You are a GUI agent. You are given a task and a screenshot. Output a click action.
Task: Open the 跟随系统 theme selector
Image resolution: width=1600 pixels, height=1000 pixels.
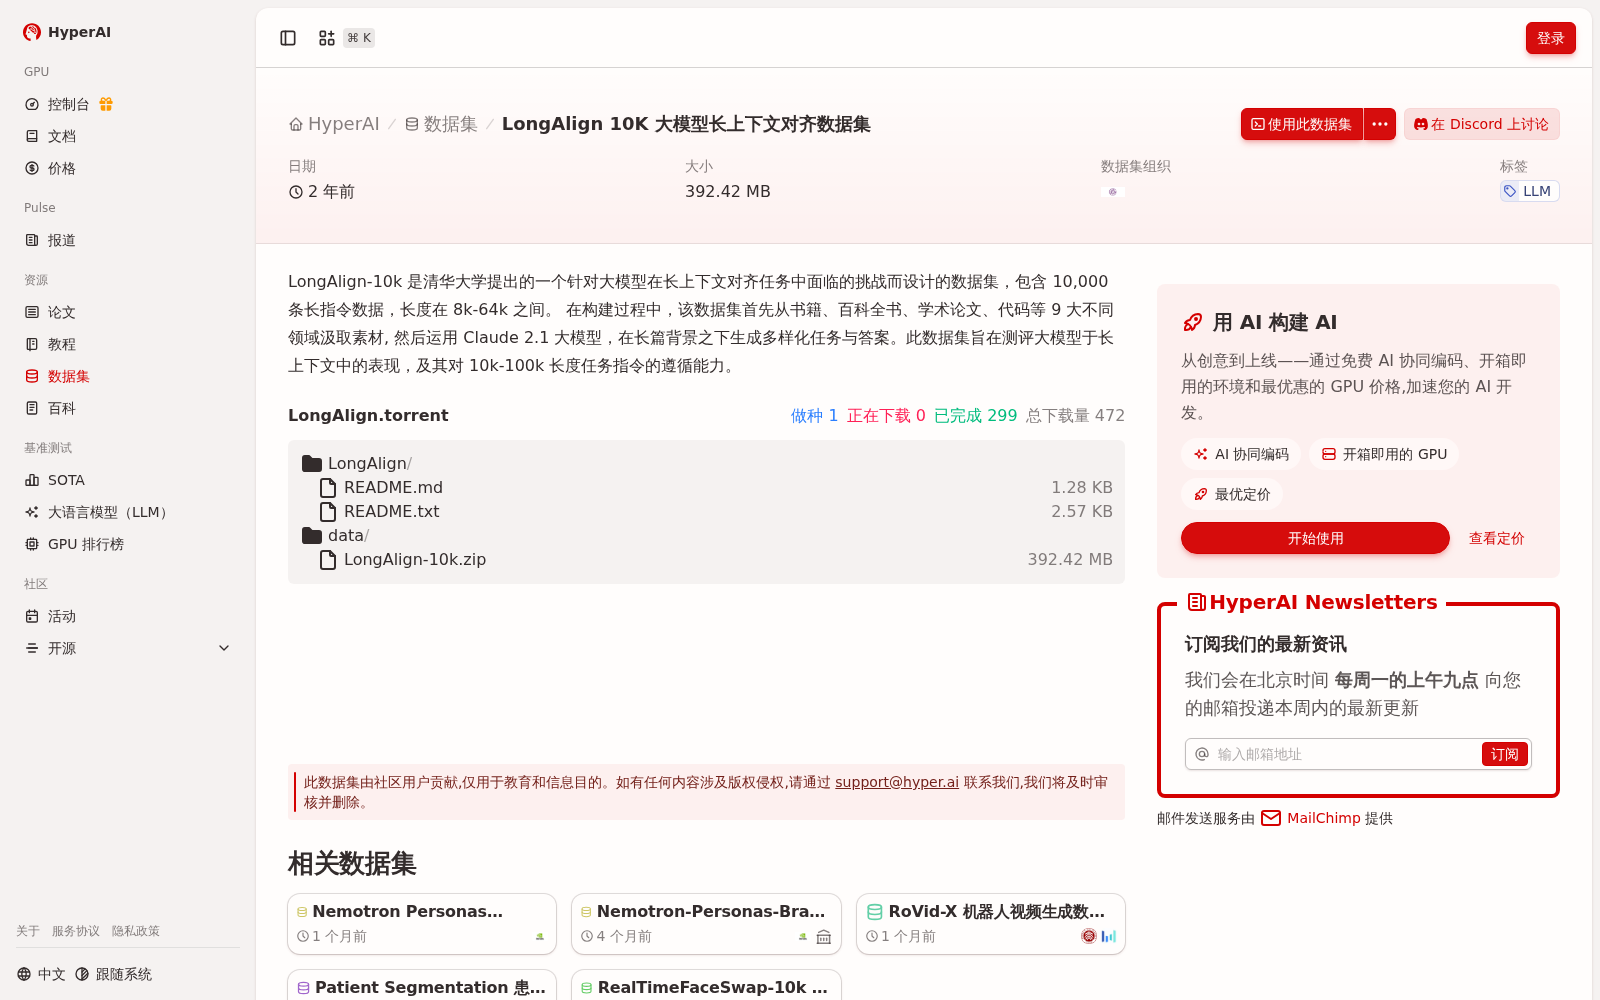[113, 974]
